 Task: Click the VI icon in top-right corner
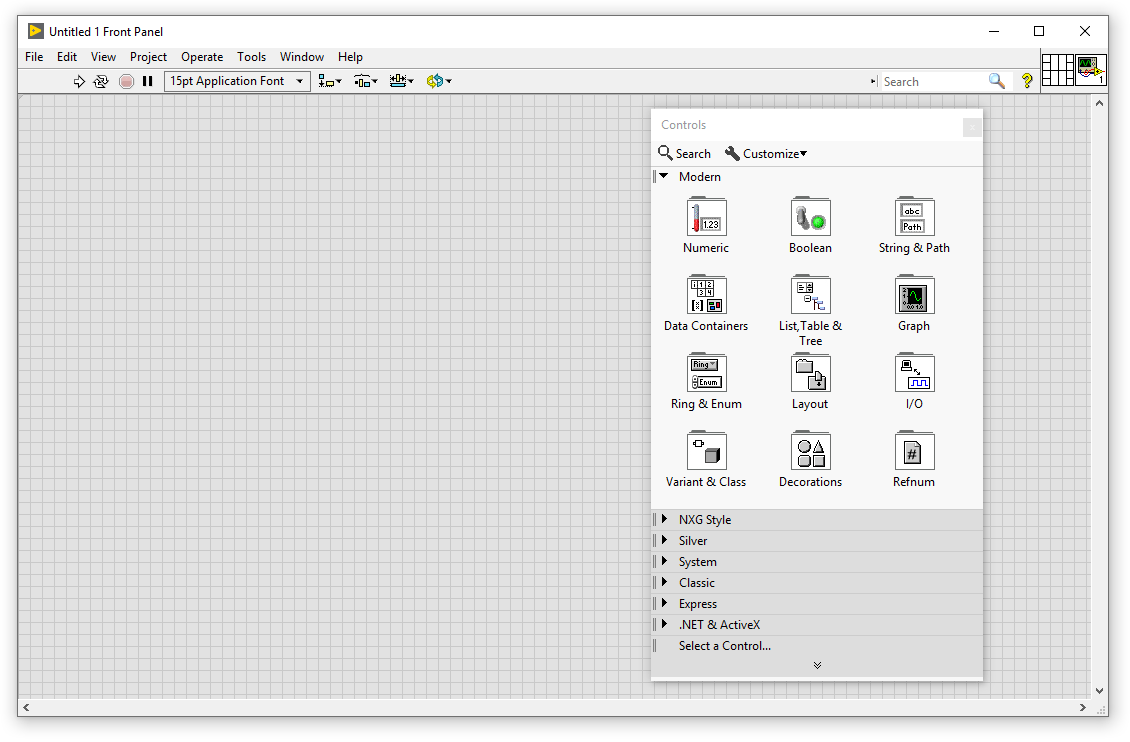pos(1090,70)
